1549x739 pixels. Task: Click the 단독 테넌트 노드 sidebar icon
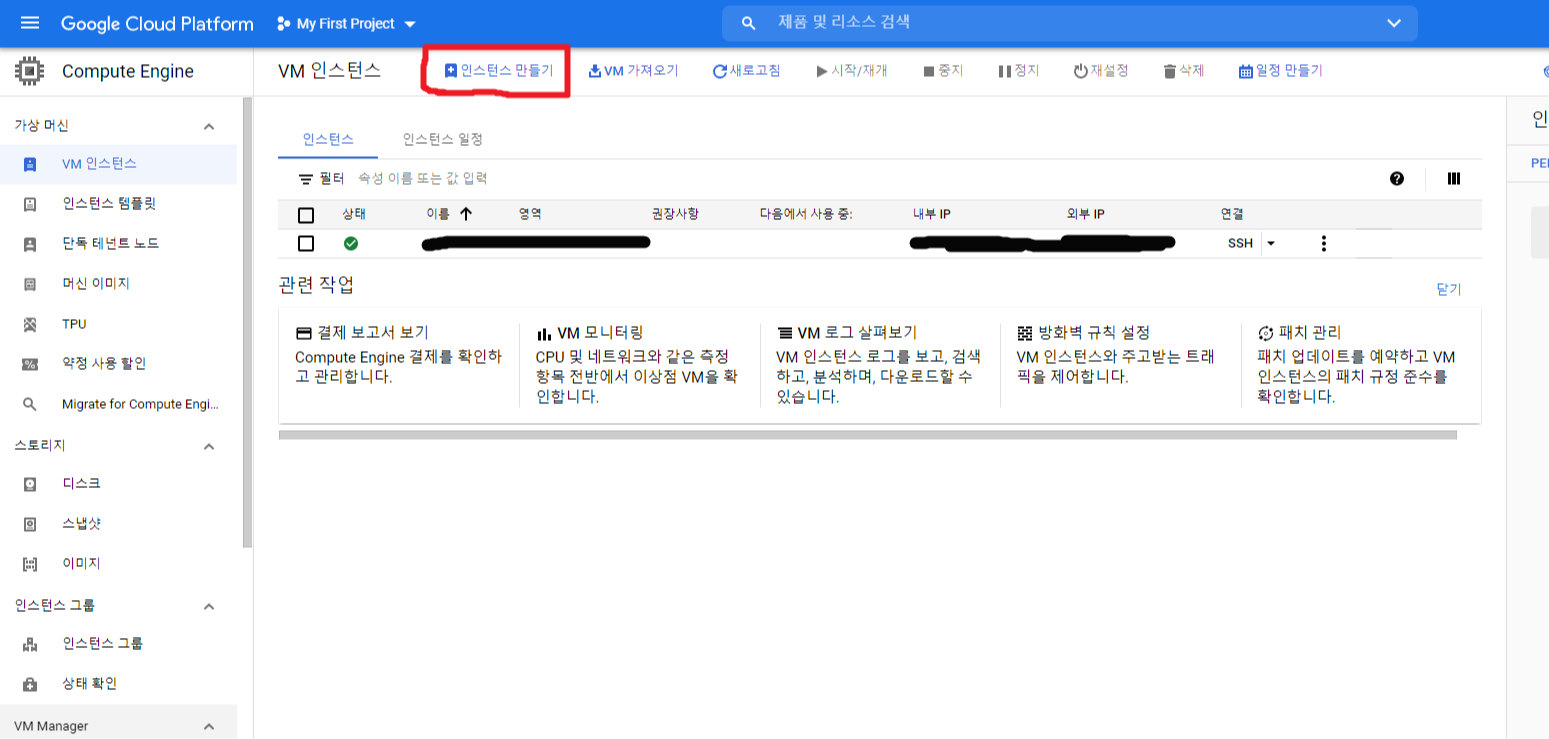[30, 244]
